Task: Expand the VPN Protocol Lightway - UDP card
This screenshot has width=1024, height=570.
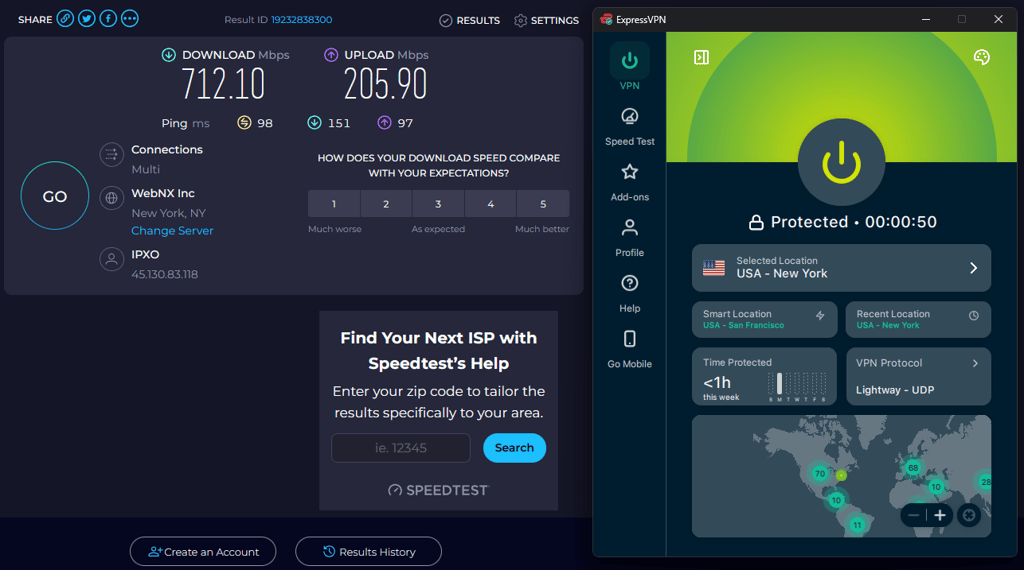Action: coord(918,376)
